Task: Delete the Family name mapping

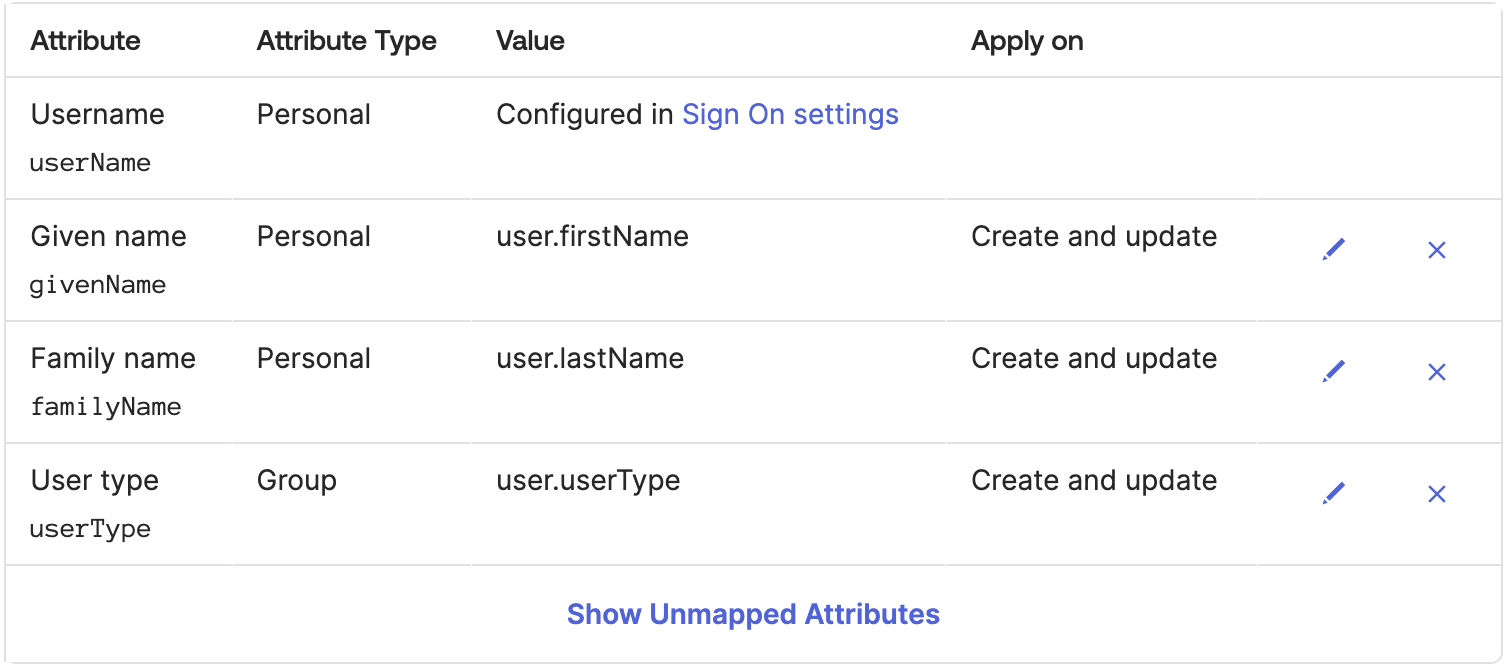Action: click(x=1437, y=372)
